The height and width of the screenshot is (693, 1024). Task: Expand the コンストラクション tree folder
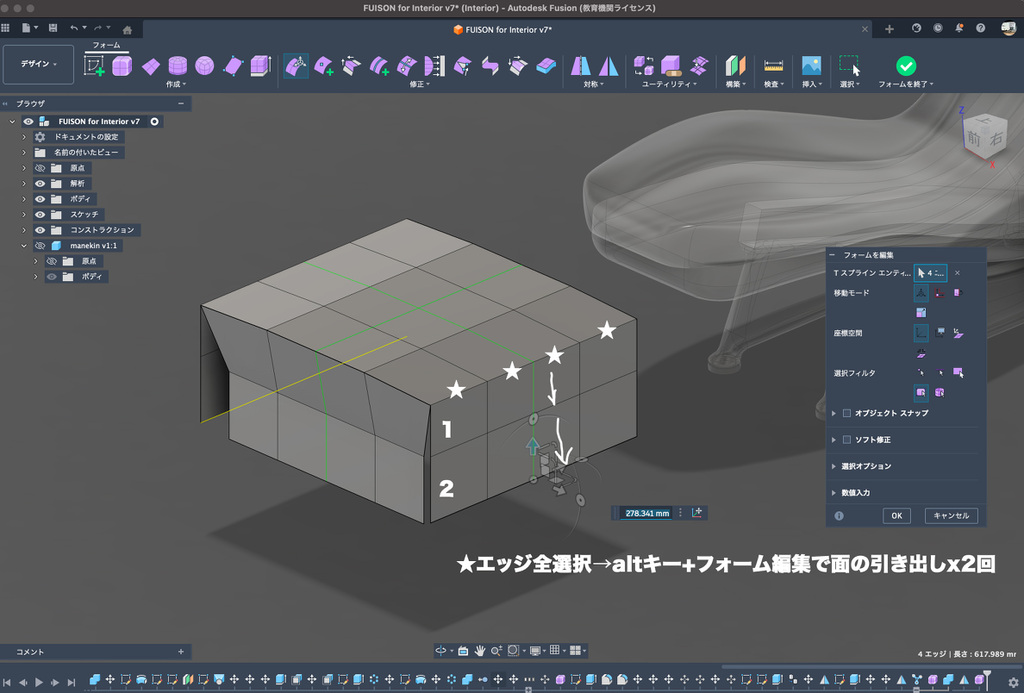(x=24, y=230)
